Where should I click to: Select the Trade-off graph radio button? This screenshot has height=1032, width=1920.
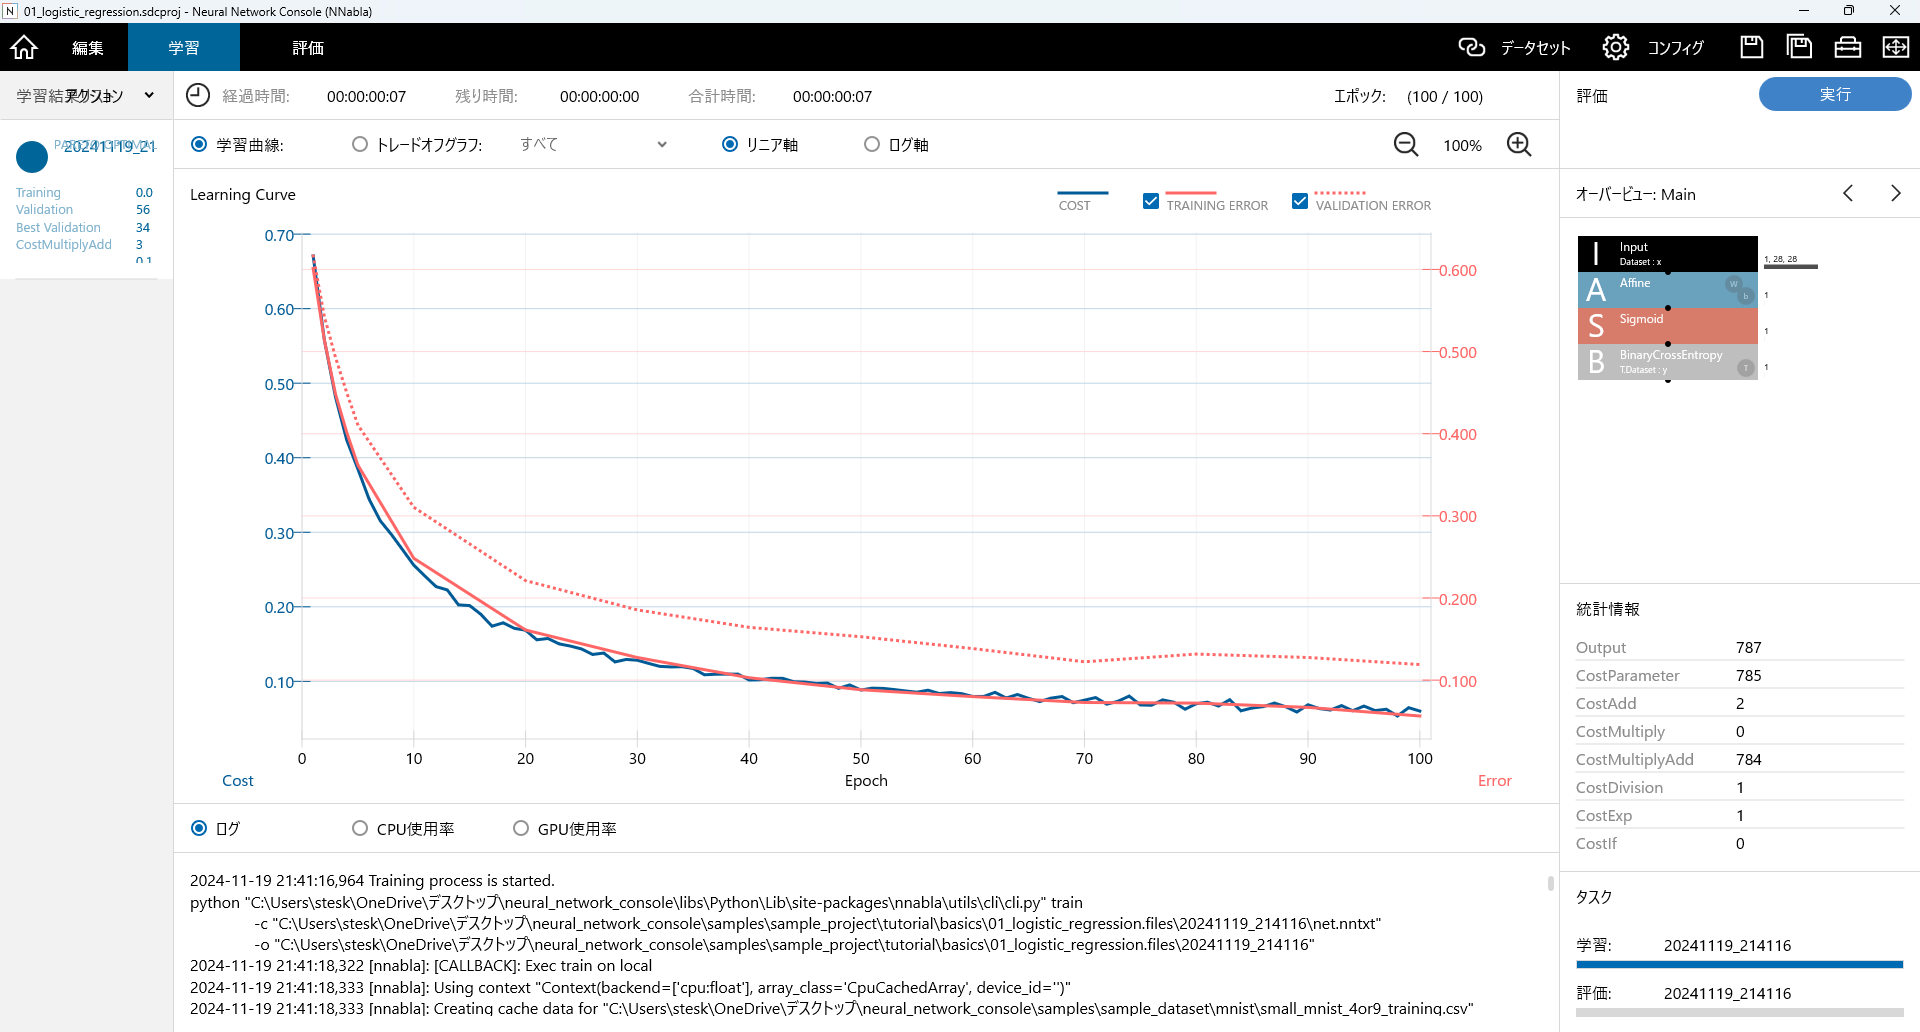click(x=360, y=145)
